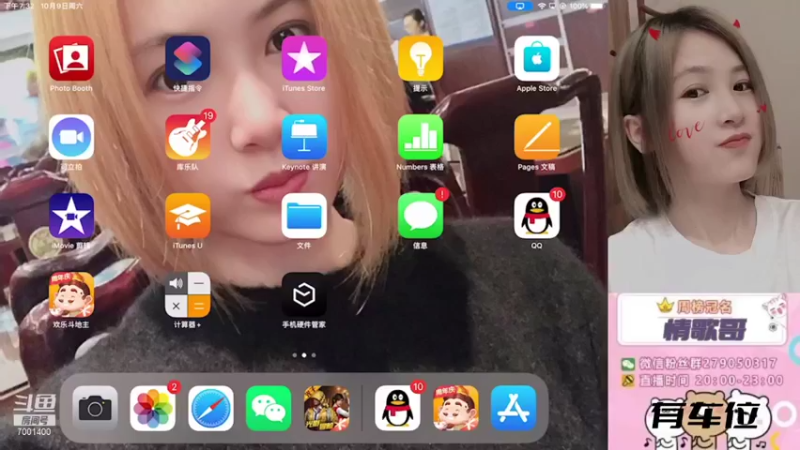
Task: Tap the screen mirroring status indicator
Action: pyautogui.click(x=519, y=6)
